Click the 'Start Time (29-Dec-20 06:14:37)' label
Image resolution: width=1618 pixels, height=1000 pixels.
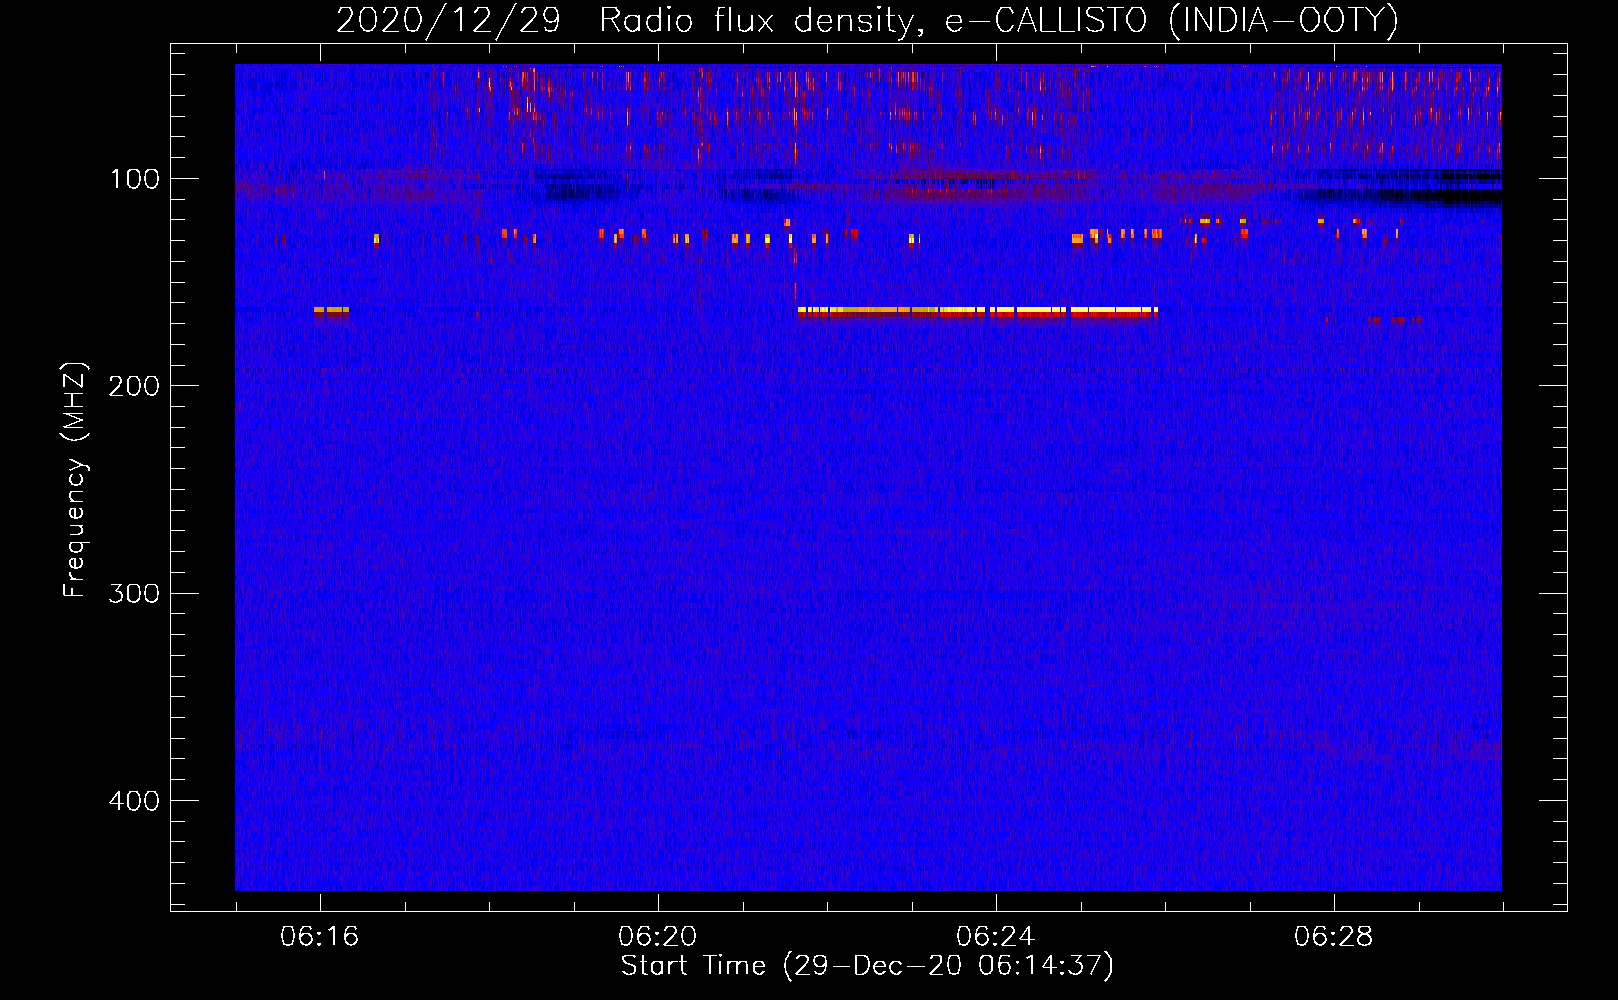[x=867, y=966]
